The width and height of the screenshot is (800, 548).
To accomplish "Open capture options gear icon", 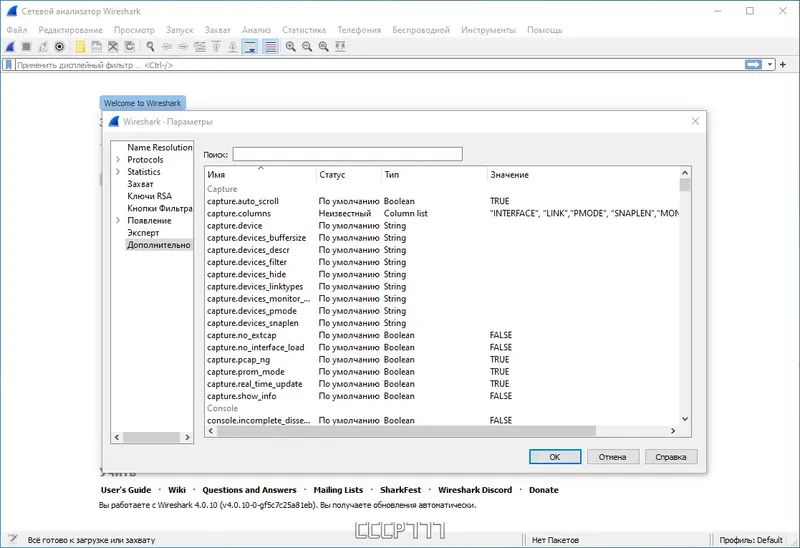I will [x=60, y=47].
